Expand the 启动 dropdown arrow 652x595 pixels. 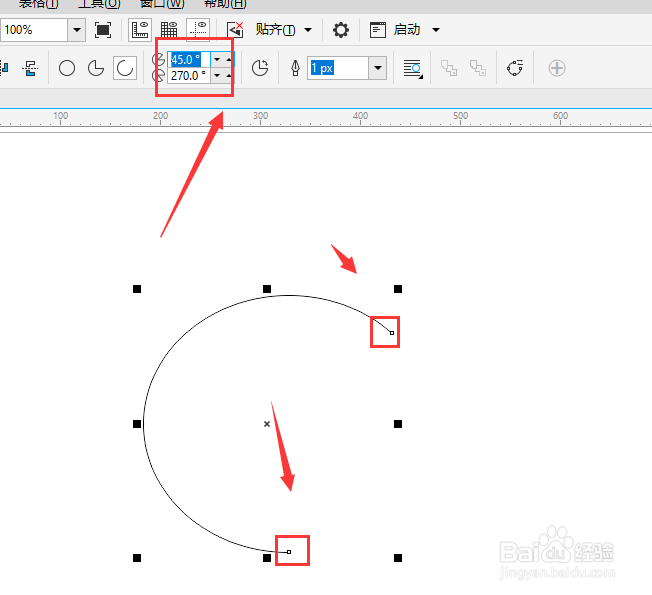[436, 30]
